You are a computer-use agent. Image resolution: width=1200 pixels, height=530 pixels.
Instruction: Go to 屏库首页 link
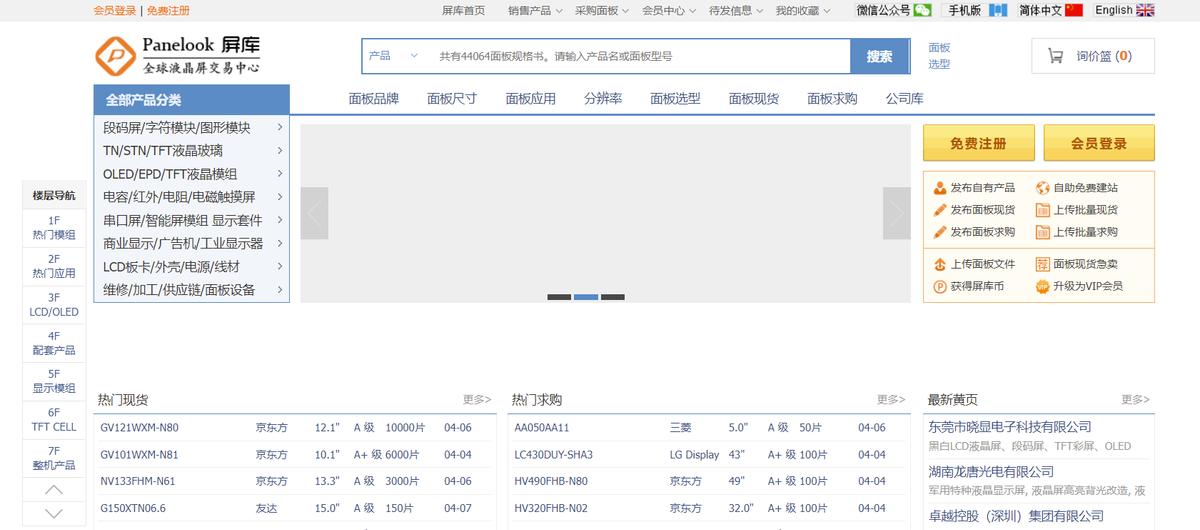pos(463,10)
